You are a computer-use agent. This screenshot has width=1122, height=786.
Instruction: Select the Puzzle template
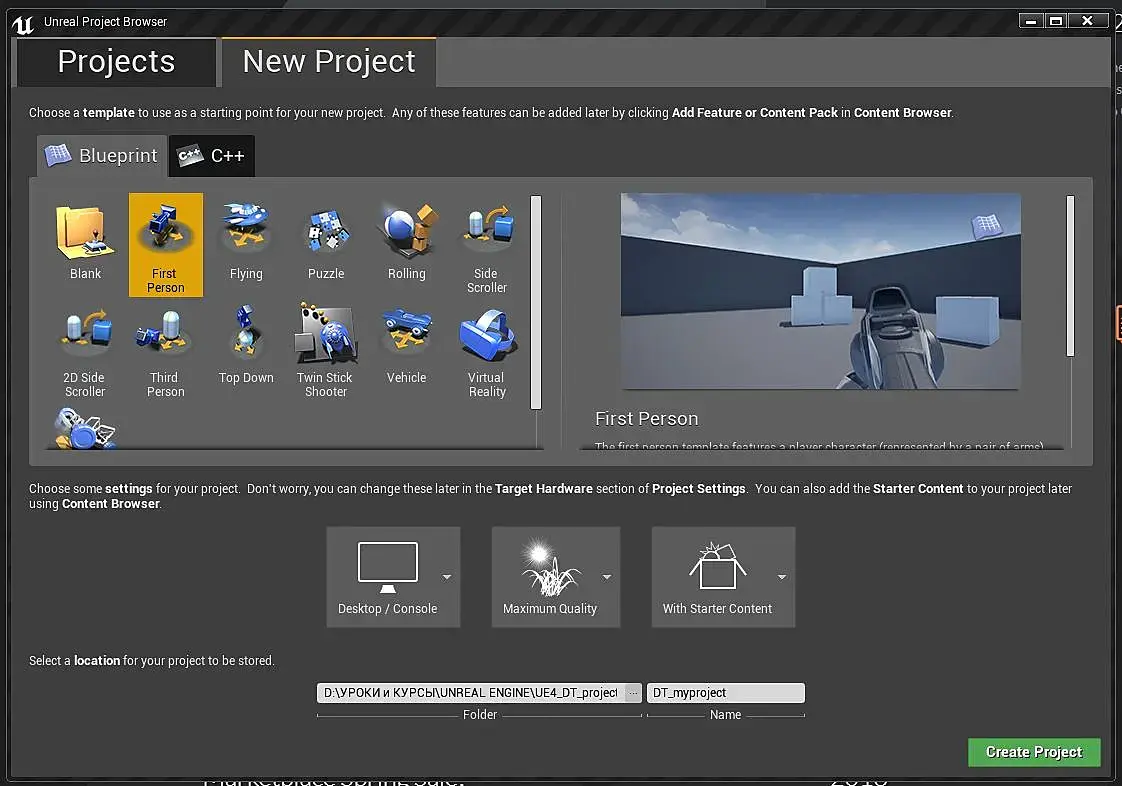tap(326, 245)
